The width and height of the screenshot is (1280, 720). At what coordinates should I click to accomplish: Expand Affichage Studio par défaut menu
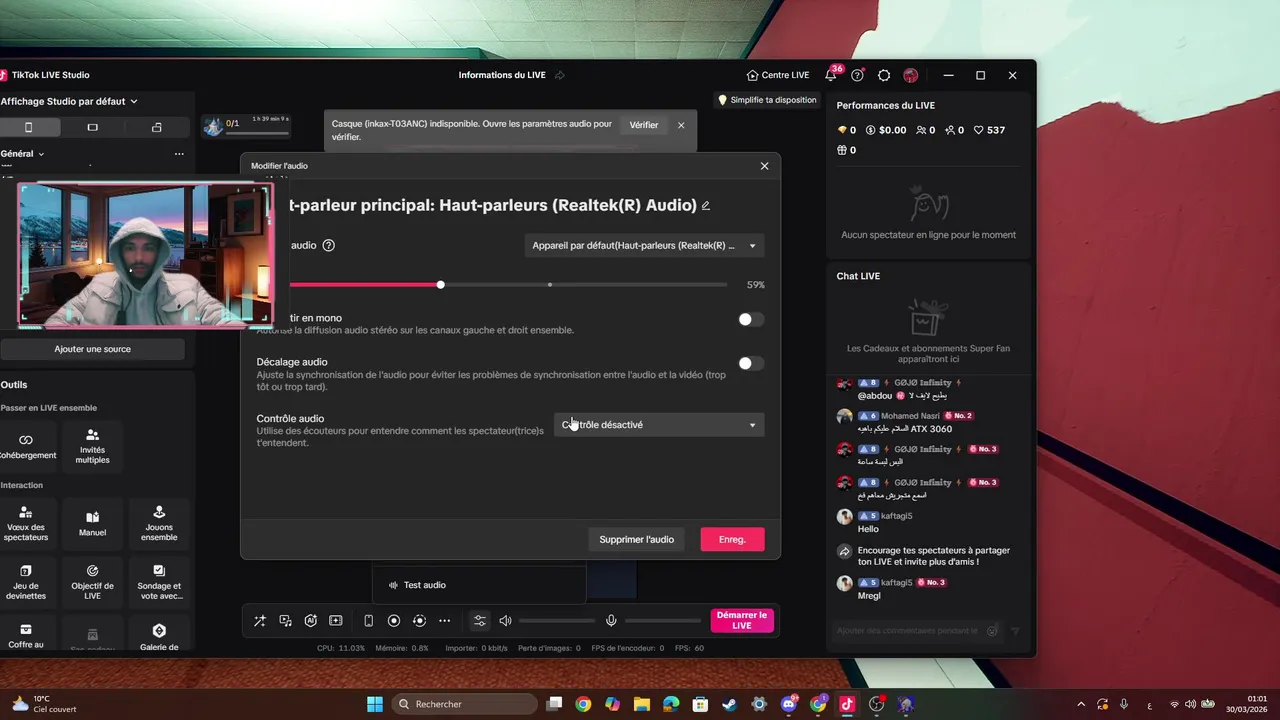[69, 101]
